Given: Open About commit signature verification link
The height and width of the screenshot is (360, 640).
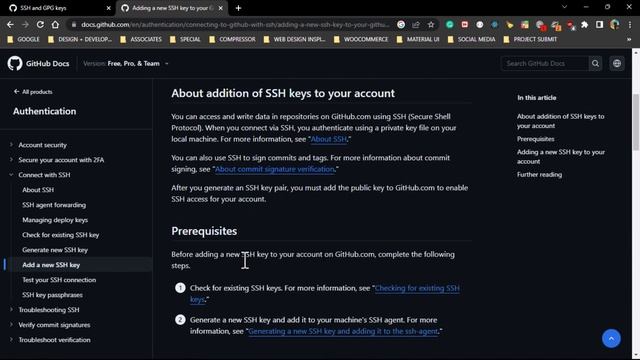Looking at the screenshot, I should point(275,169).
